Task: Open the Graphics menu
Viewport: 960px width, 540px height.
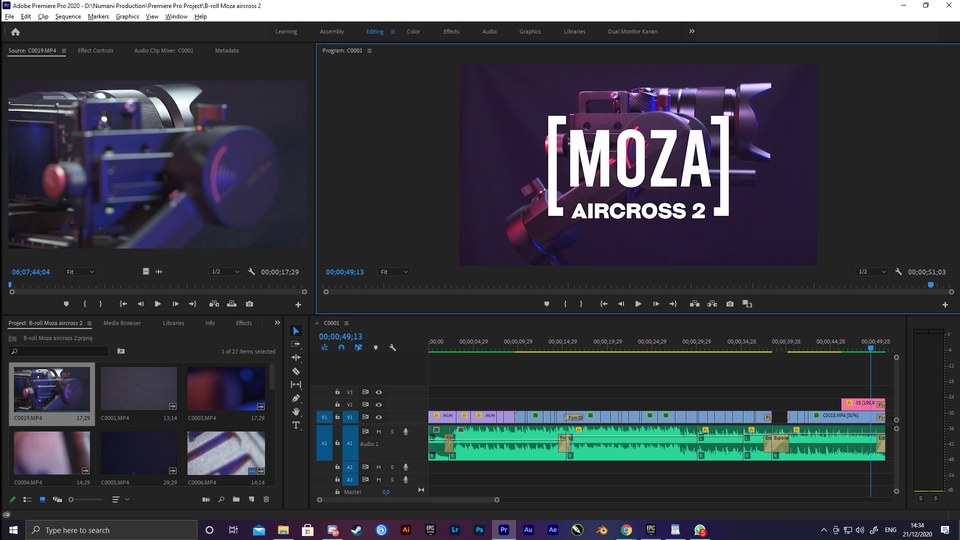Action: (x=127, y=17)
